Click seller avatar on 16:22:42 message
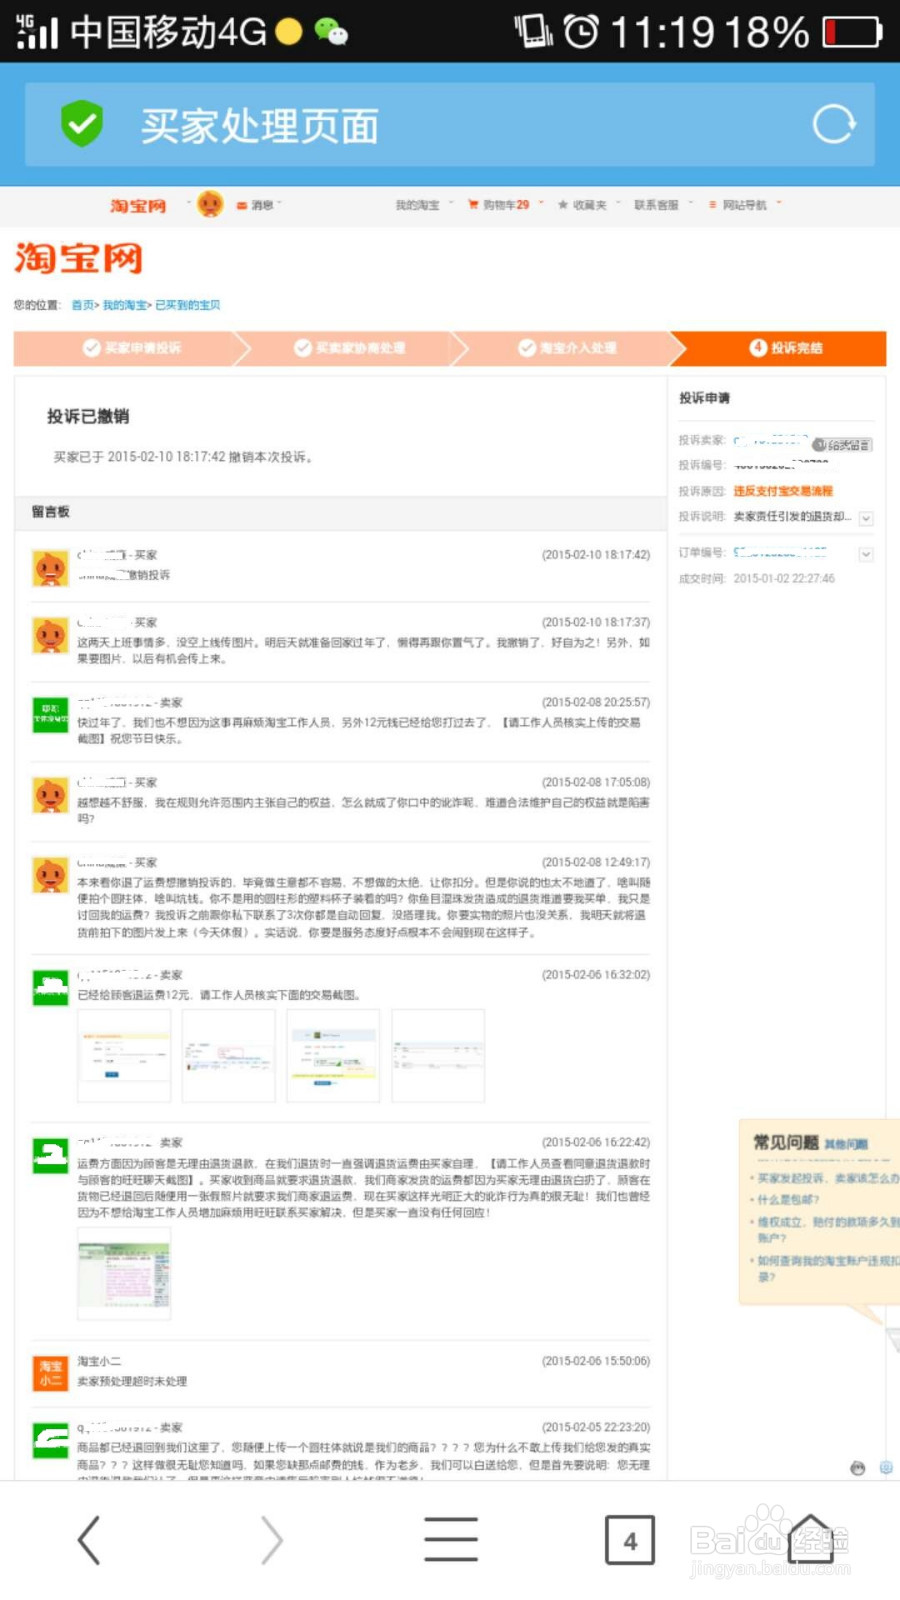 click(50, 1156)
